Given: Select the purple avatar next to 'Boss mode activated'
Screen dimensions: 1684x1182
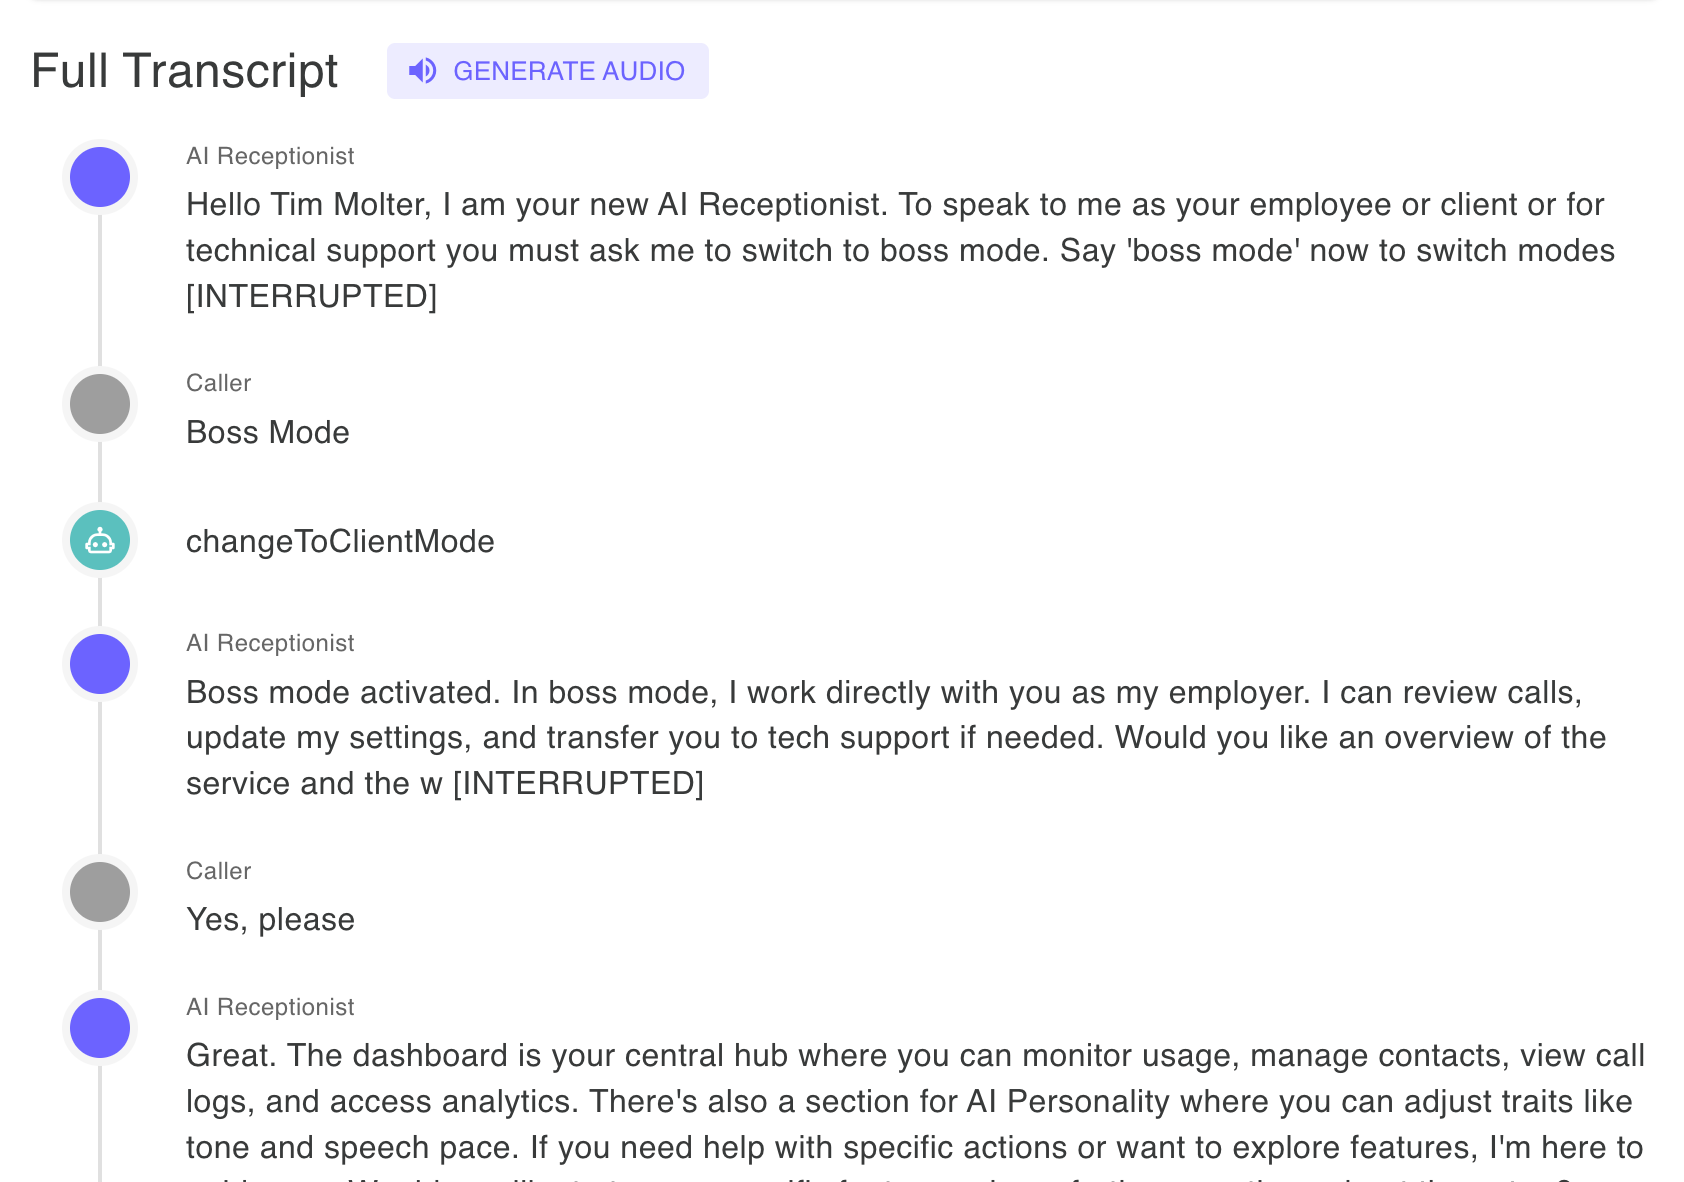Looking at the screenshot, I should click(99, 663).
